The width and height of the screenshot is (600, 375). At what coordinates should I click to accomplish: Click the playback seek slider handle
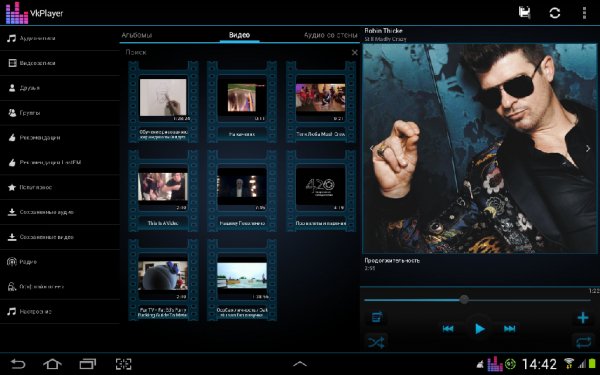coord(464,300)
